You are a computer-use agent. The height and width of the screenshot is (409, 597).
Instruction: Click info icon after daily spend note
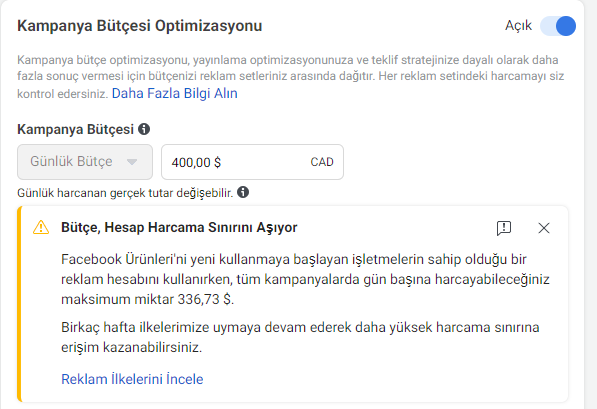coord(243,192)
